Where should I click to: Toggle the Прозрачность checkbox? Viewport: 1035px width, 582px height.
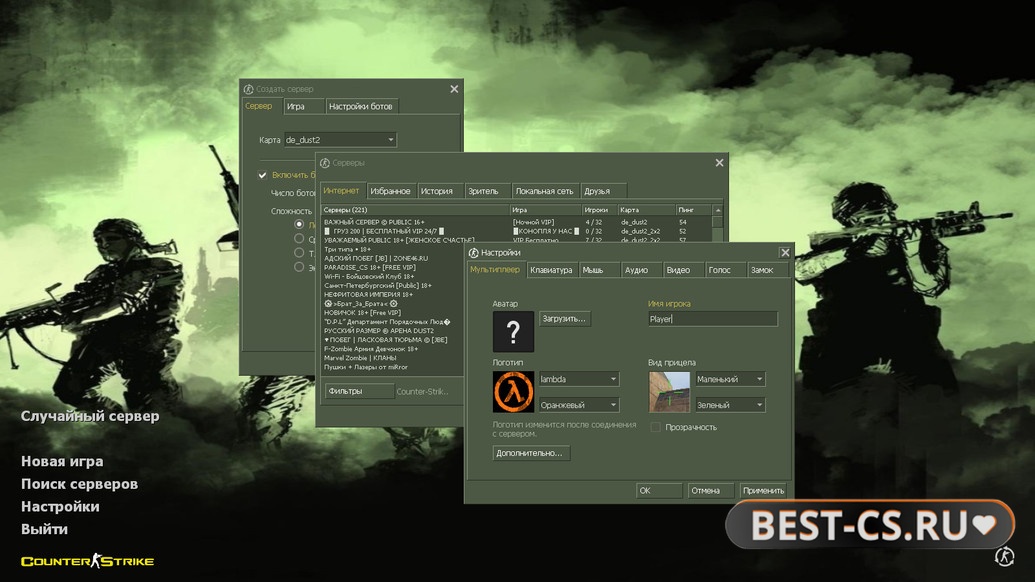coord(655,427)
